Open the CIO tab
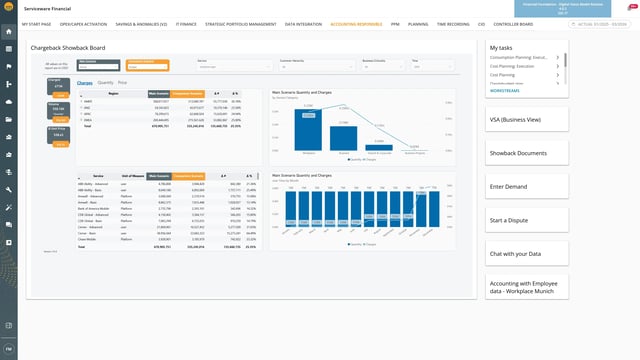640x360 pixels. 482,24
